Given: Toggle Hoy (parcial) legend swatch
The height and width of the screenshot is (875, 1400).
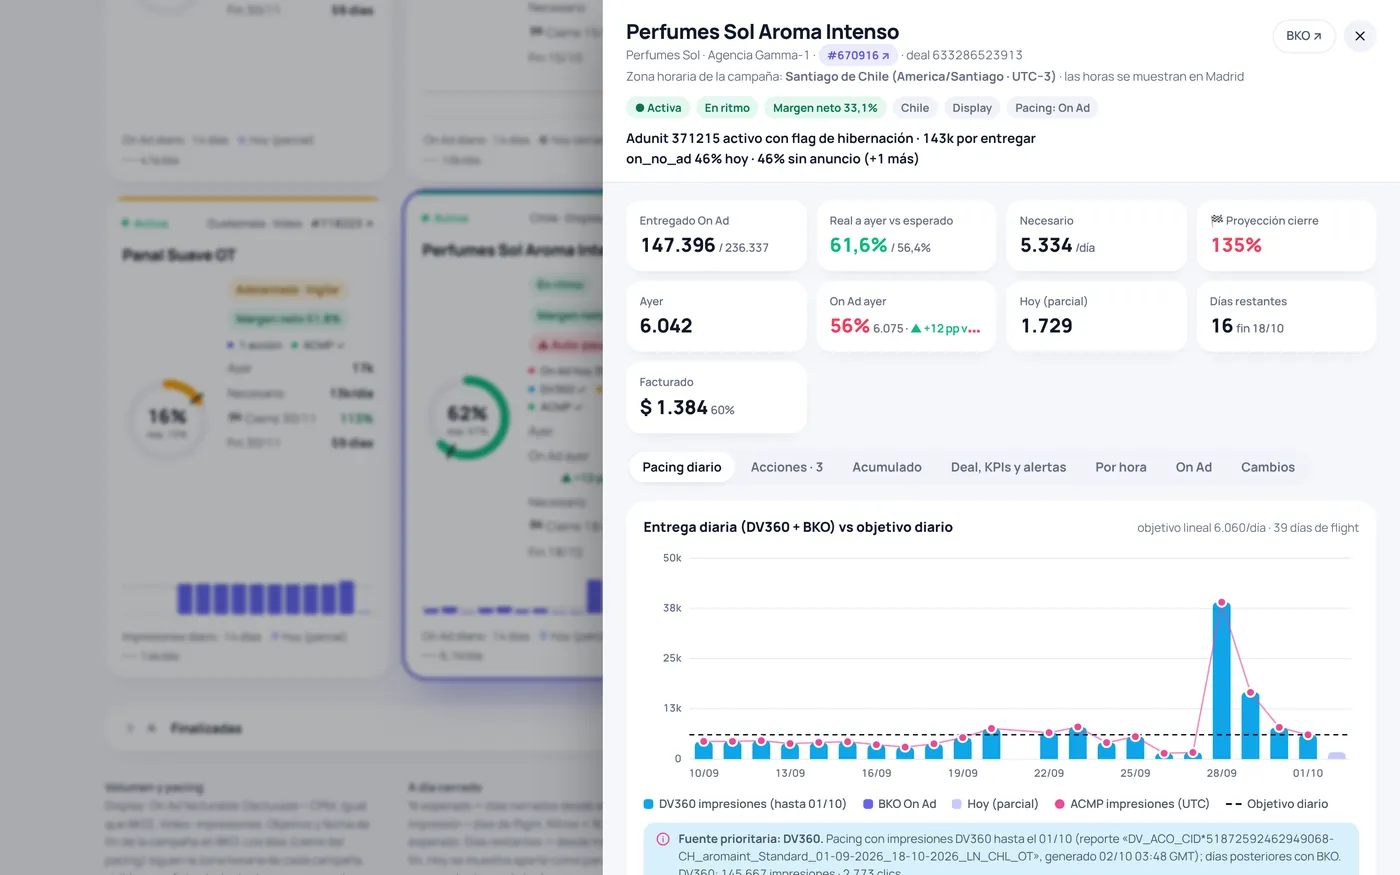Looking at the screenshot, I should tap(957, 804).
